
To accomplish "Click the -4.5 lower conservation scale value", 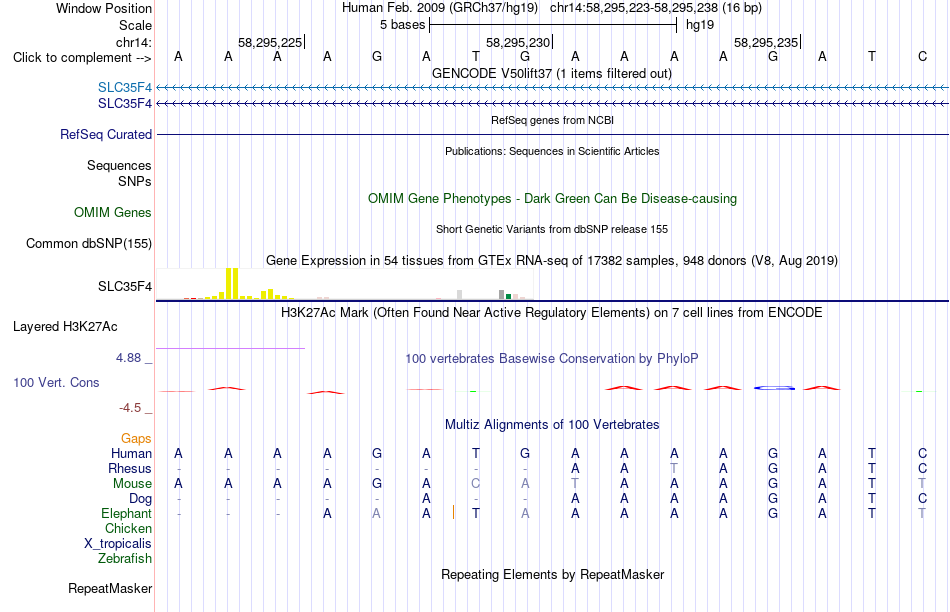I will point(130,408).
